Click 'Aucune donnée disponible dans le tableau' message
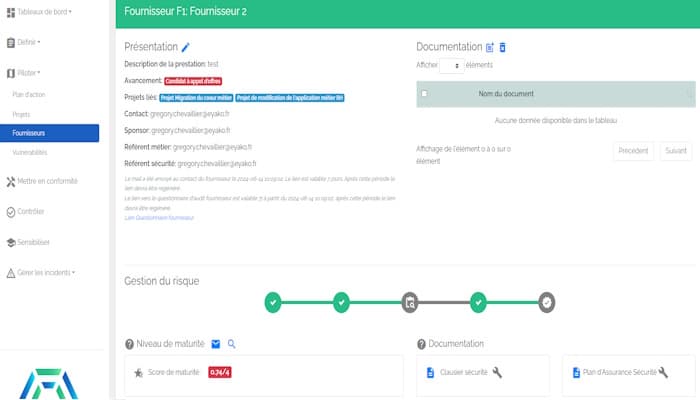This screenshot has height=400, width=700. pos(556,121)
